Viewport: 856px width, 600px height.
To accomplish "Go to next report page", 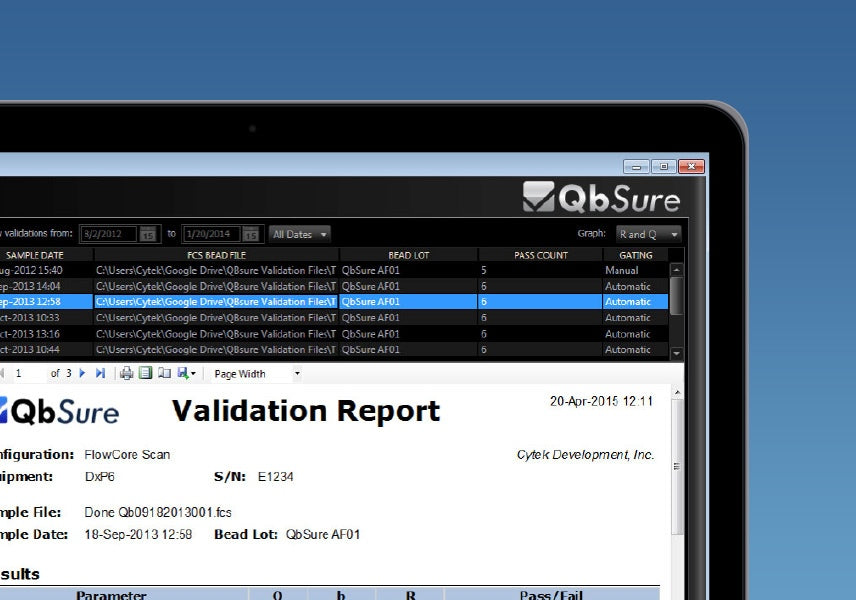I will tap(83, 373).
